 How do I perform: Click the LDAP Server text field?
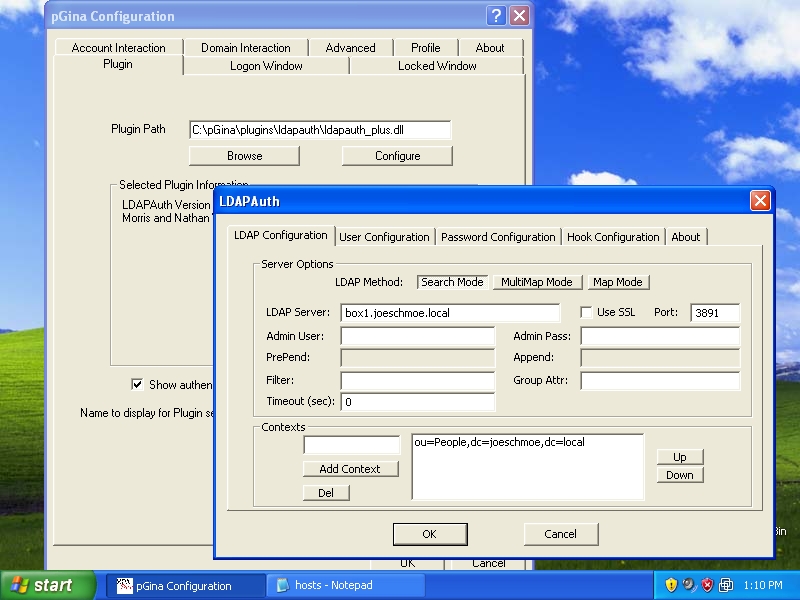pos(450,313)
